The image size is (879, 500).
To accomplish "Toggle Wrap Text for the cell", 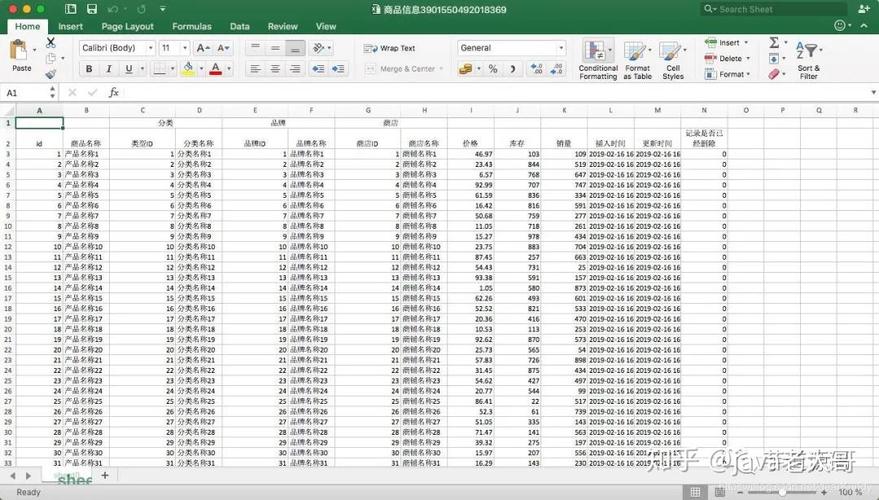I will click(389, 48).
